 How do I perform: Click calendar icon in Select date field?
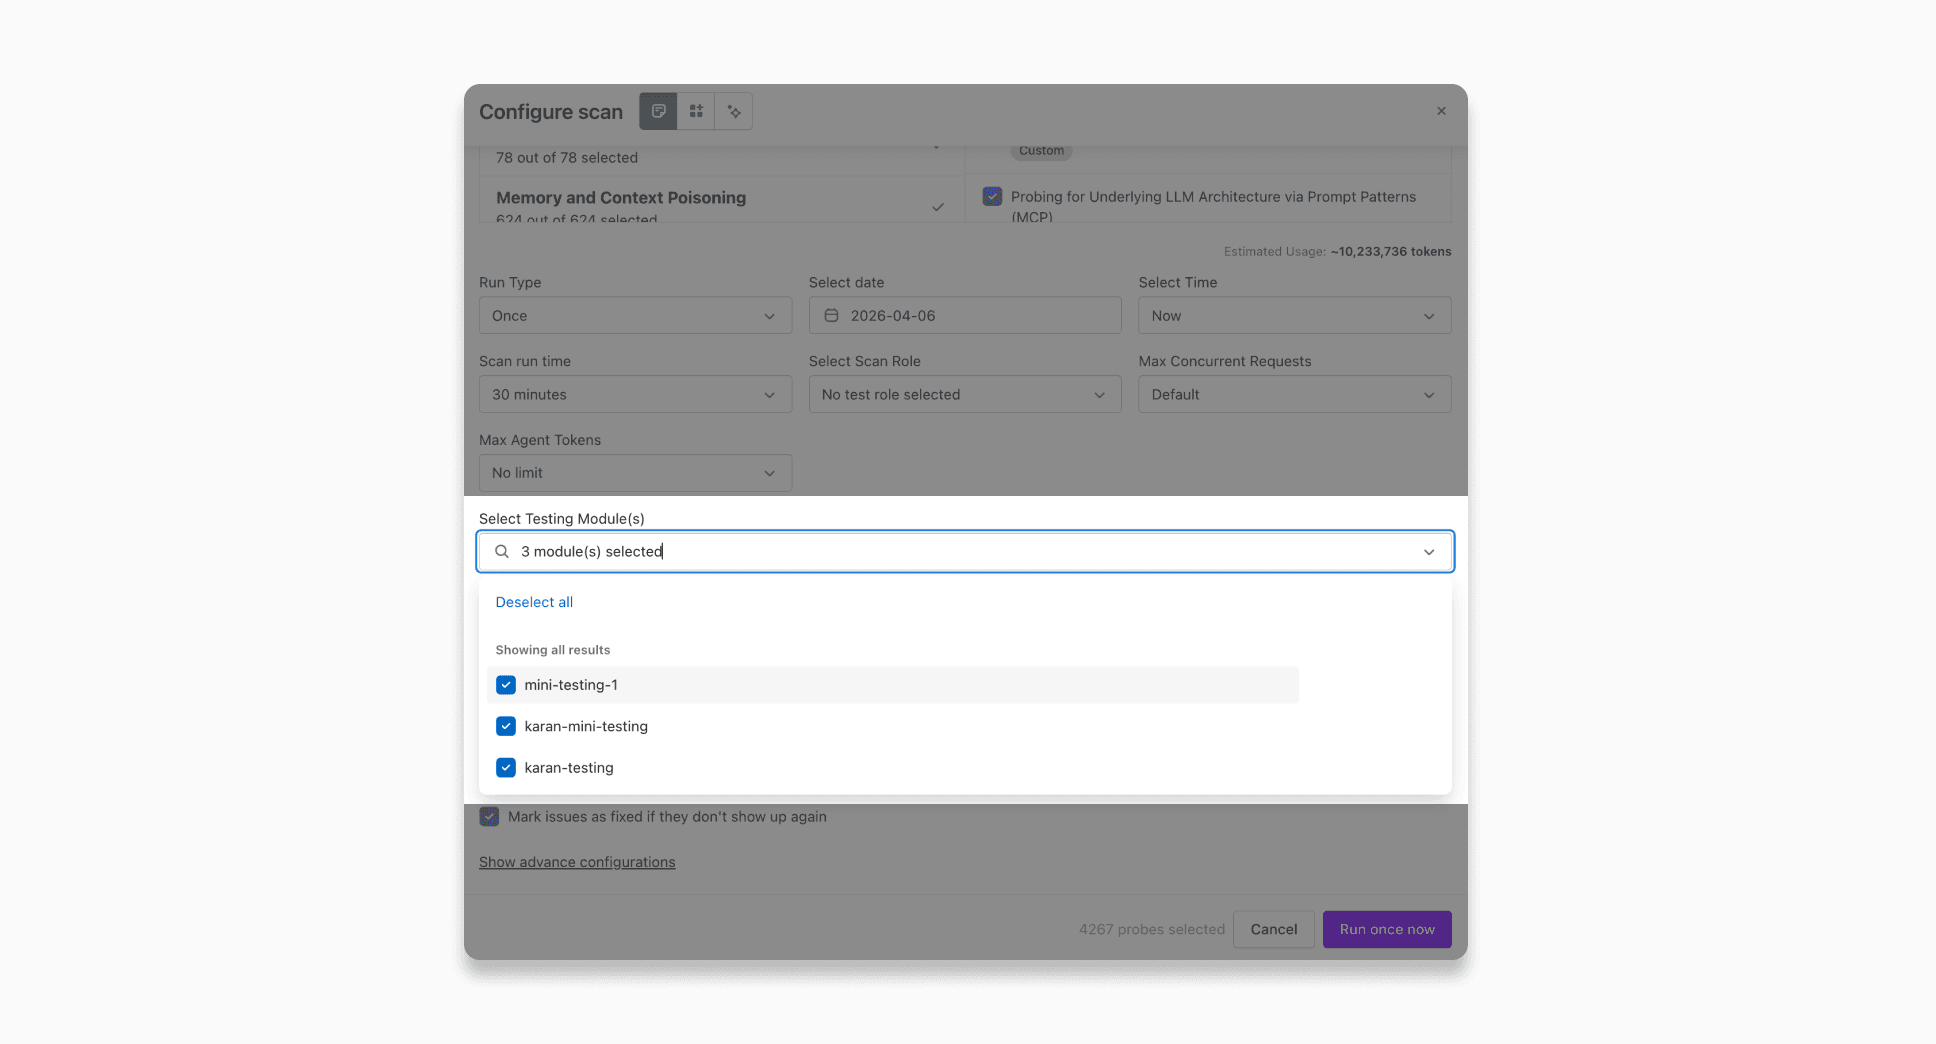(x=831, y=316)
